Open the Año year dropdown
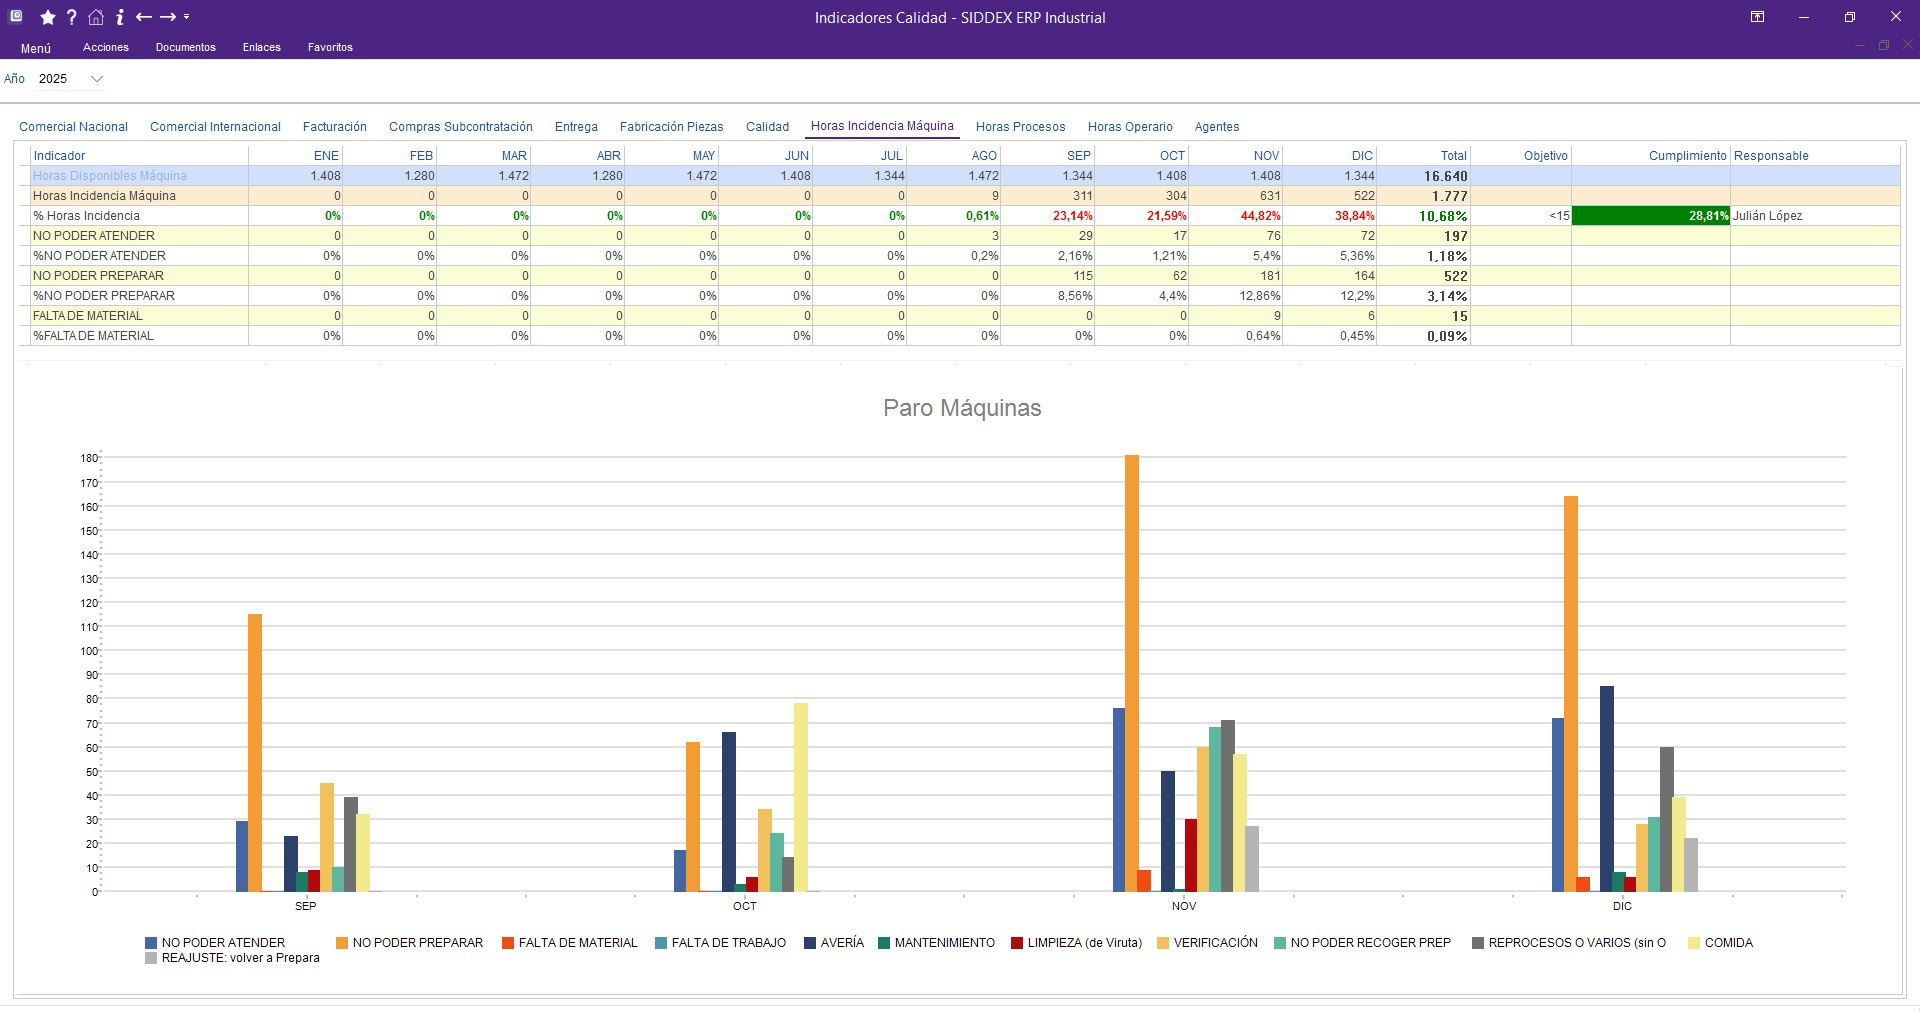Viewport: 1920px width, 1011px height. 97,79
